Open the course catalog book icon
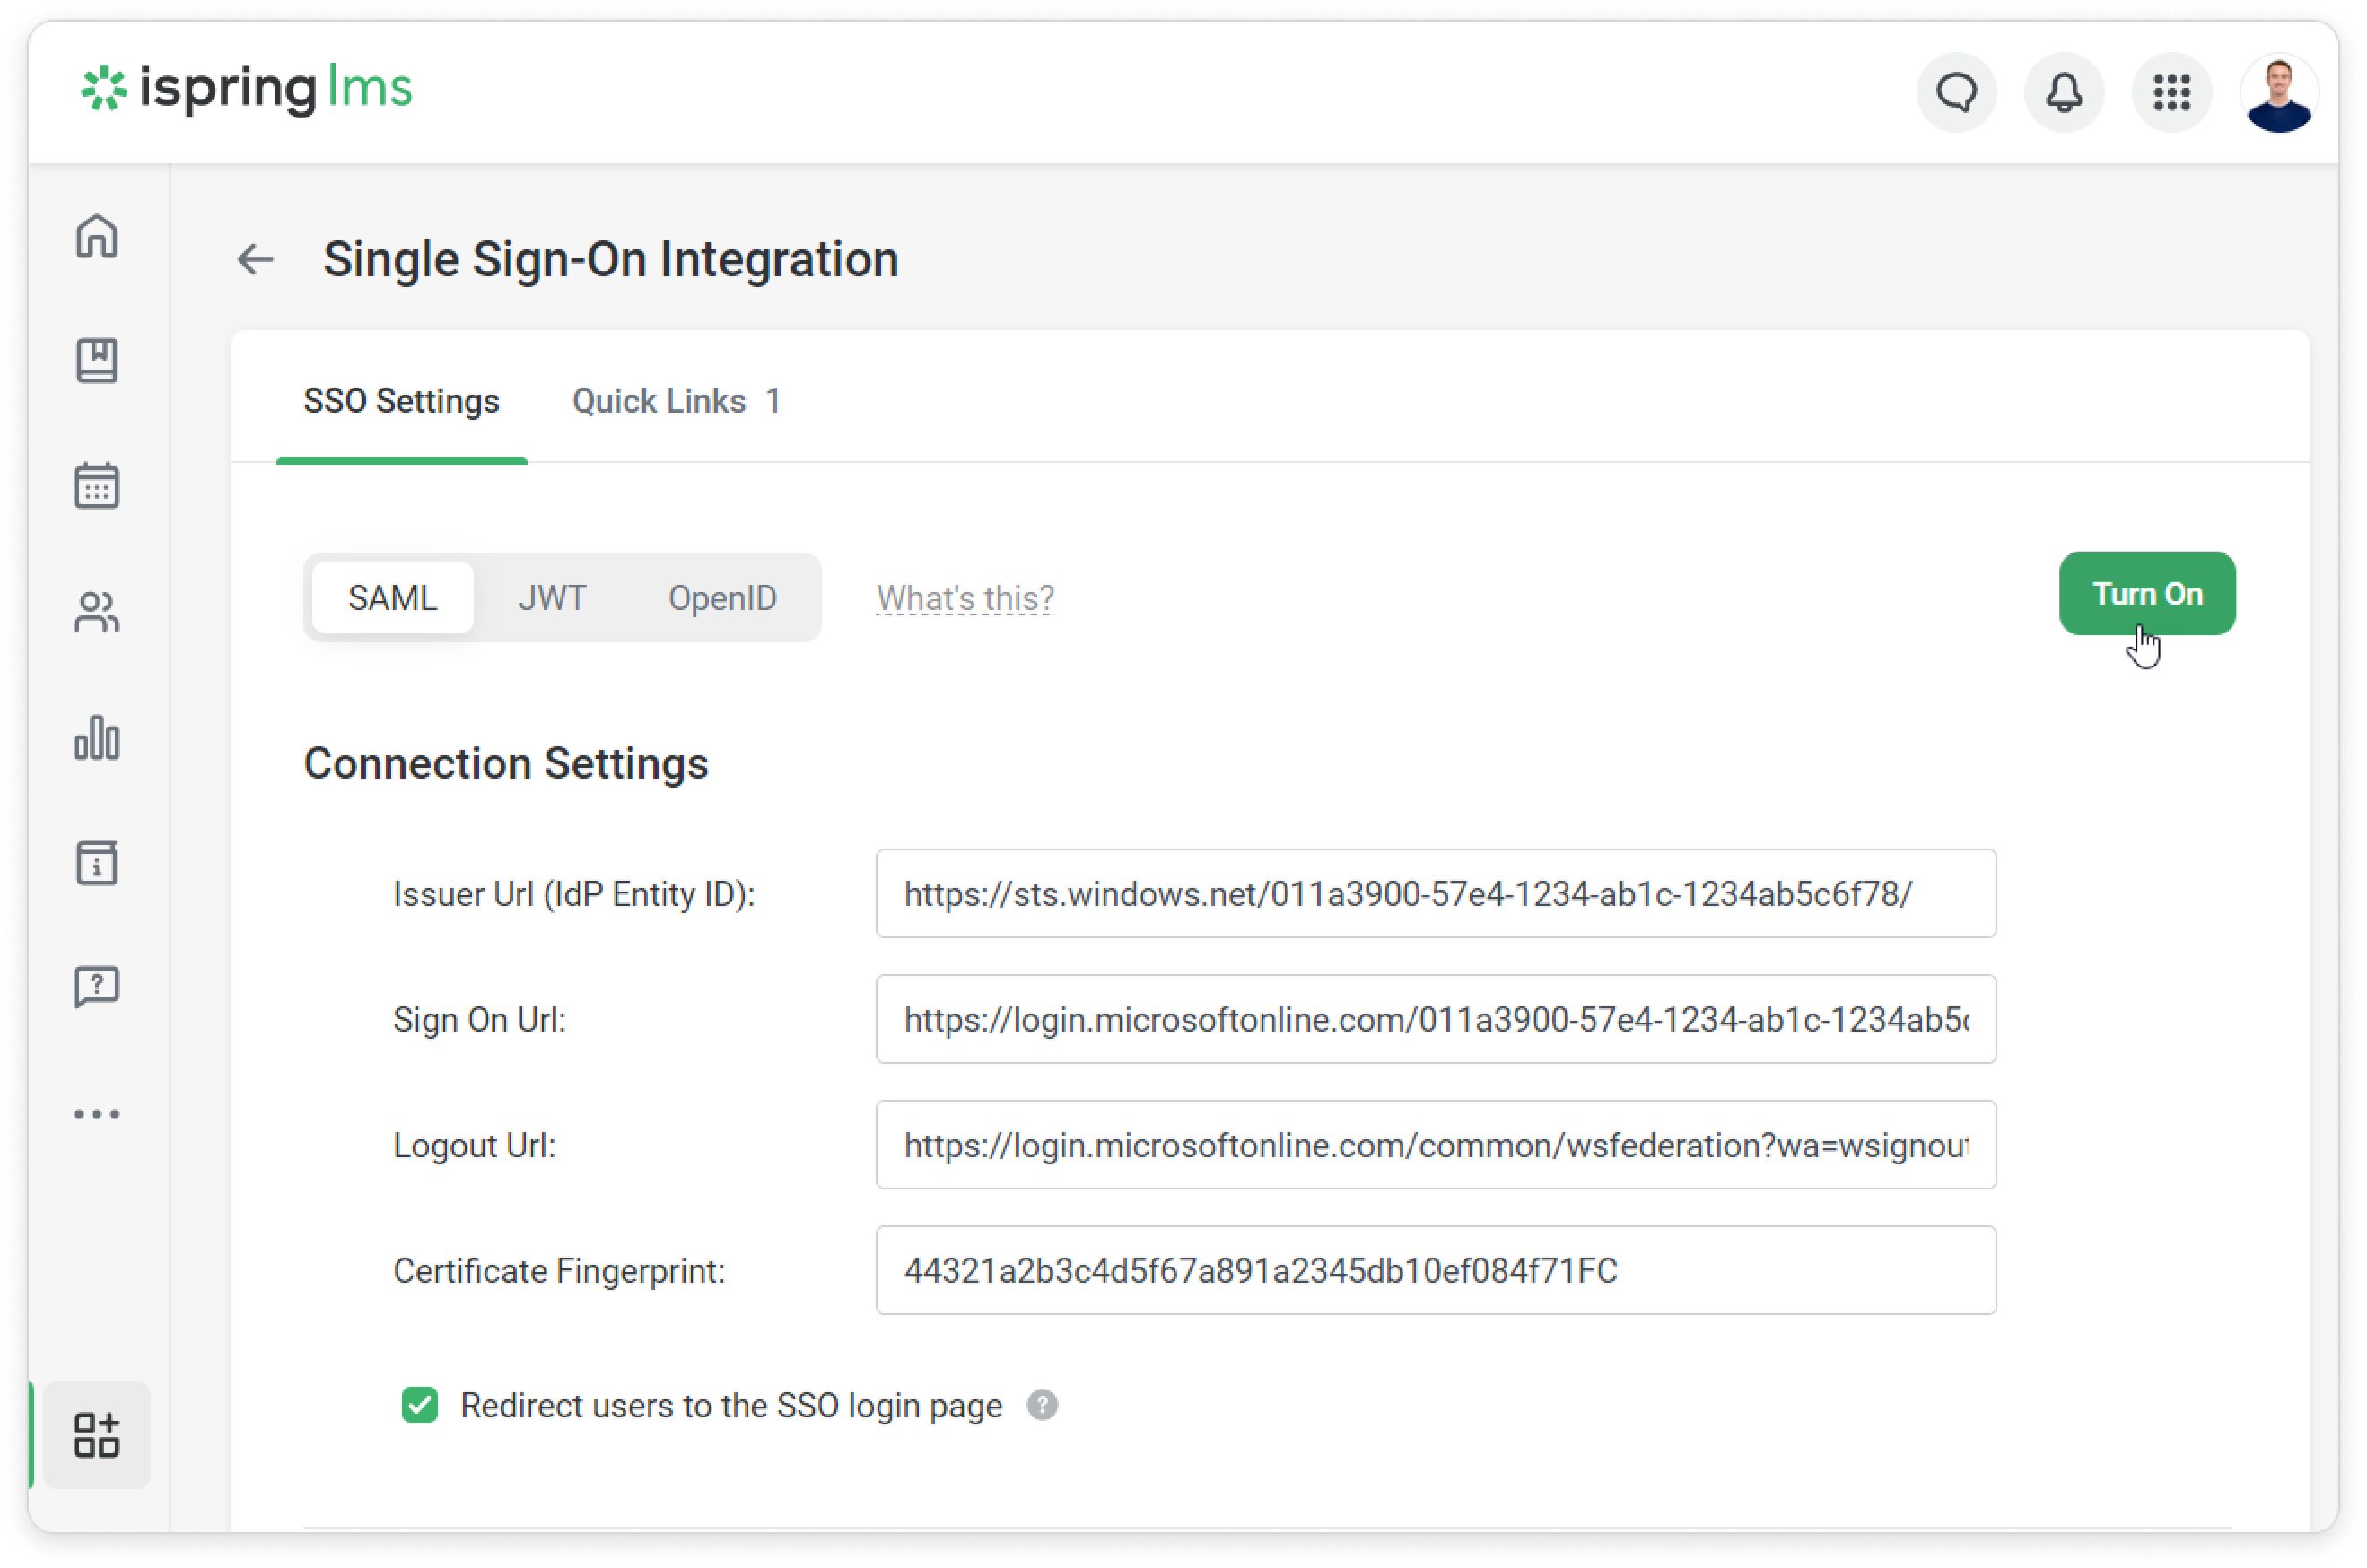2367x1568 pixels. (97, 361)
